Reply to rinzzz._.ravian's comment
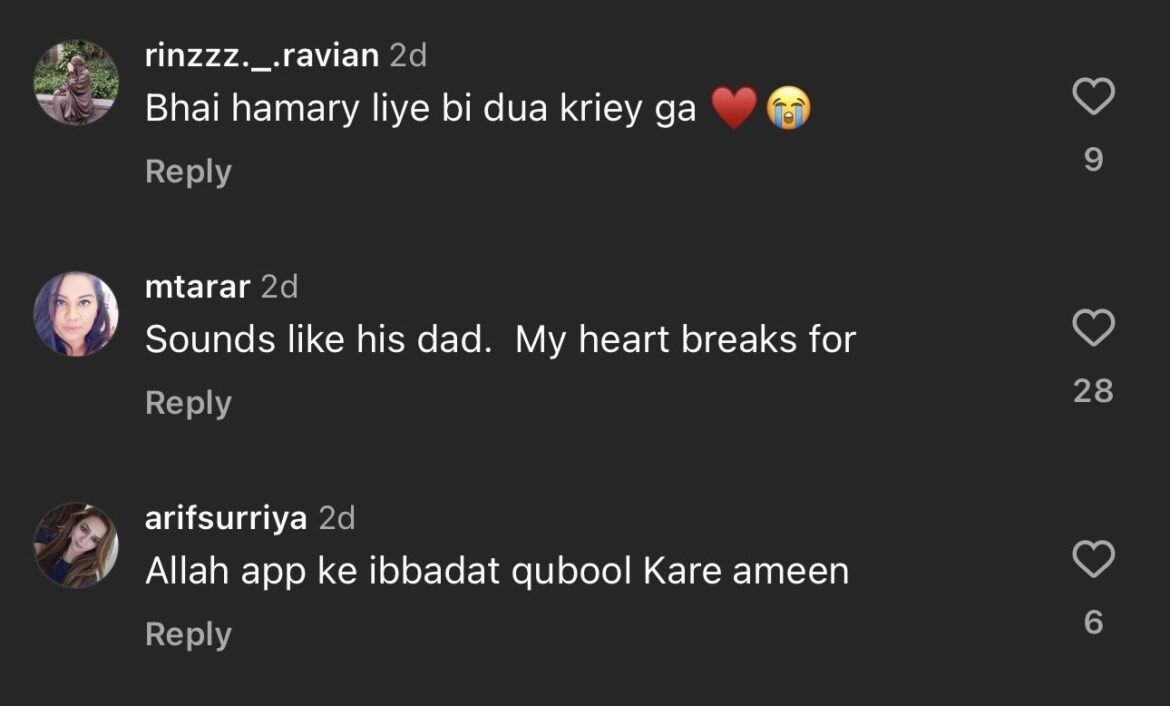The height and width of the screenshot is (706, 1170). 188,172
